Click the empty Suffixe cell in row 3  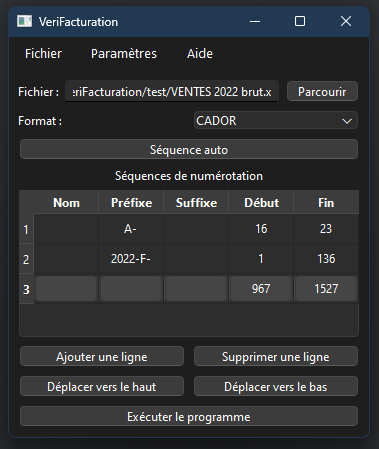click(x=196, y=289)
